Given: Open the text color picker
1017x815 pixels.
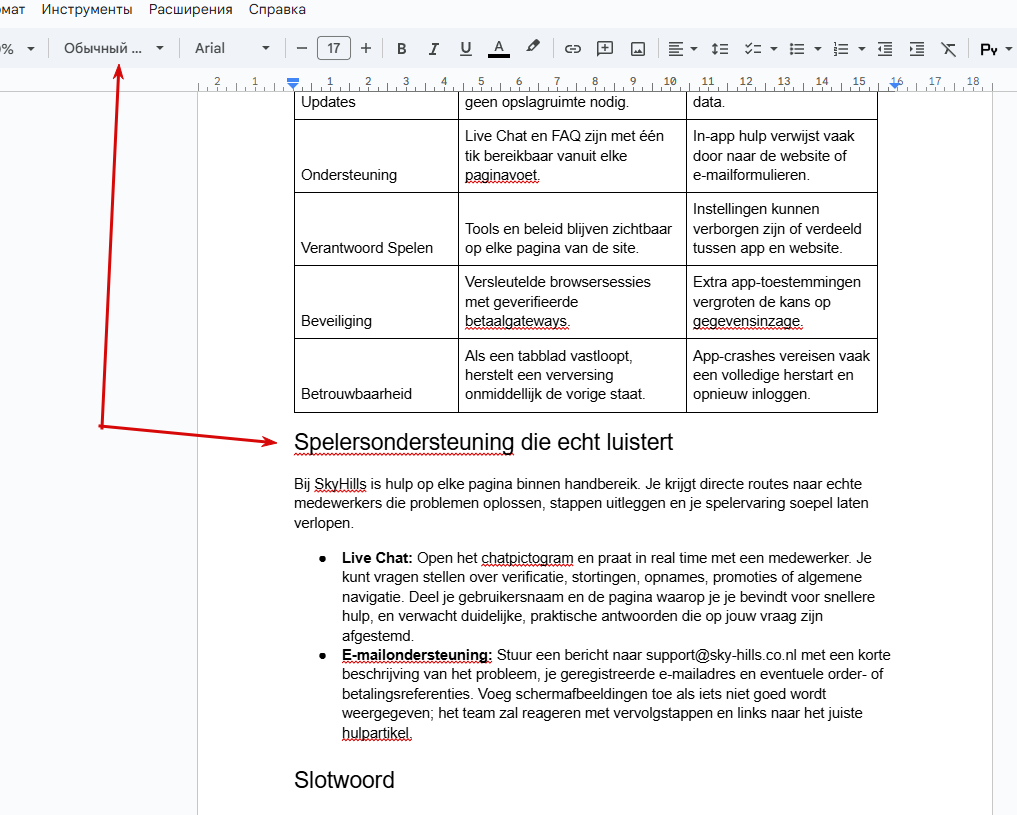Looking at the screenshot, I should pyautogui.click(x=498, y=49).
